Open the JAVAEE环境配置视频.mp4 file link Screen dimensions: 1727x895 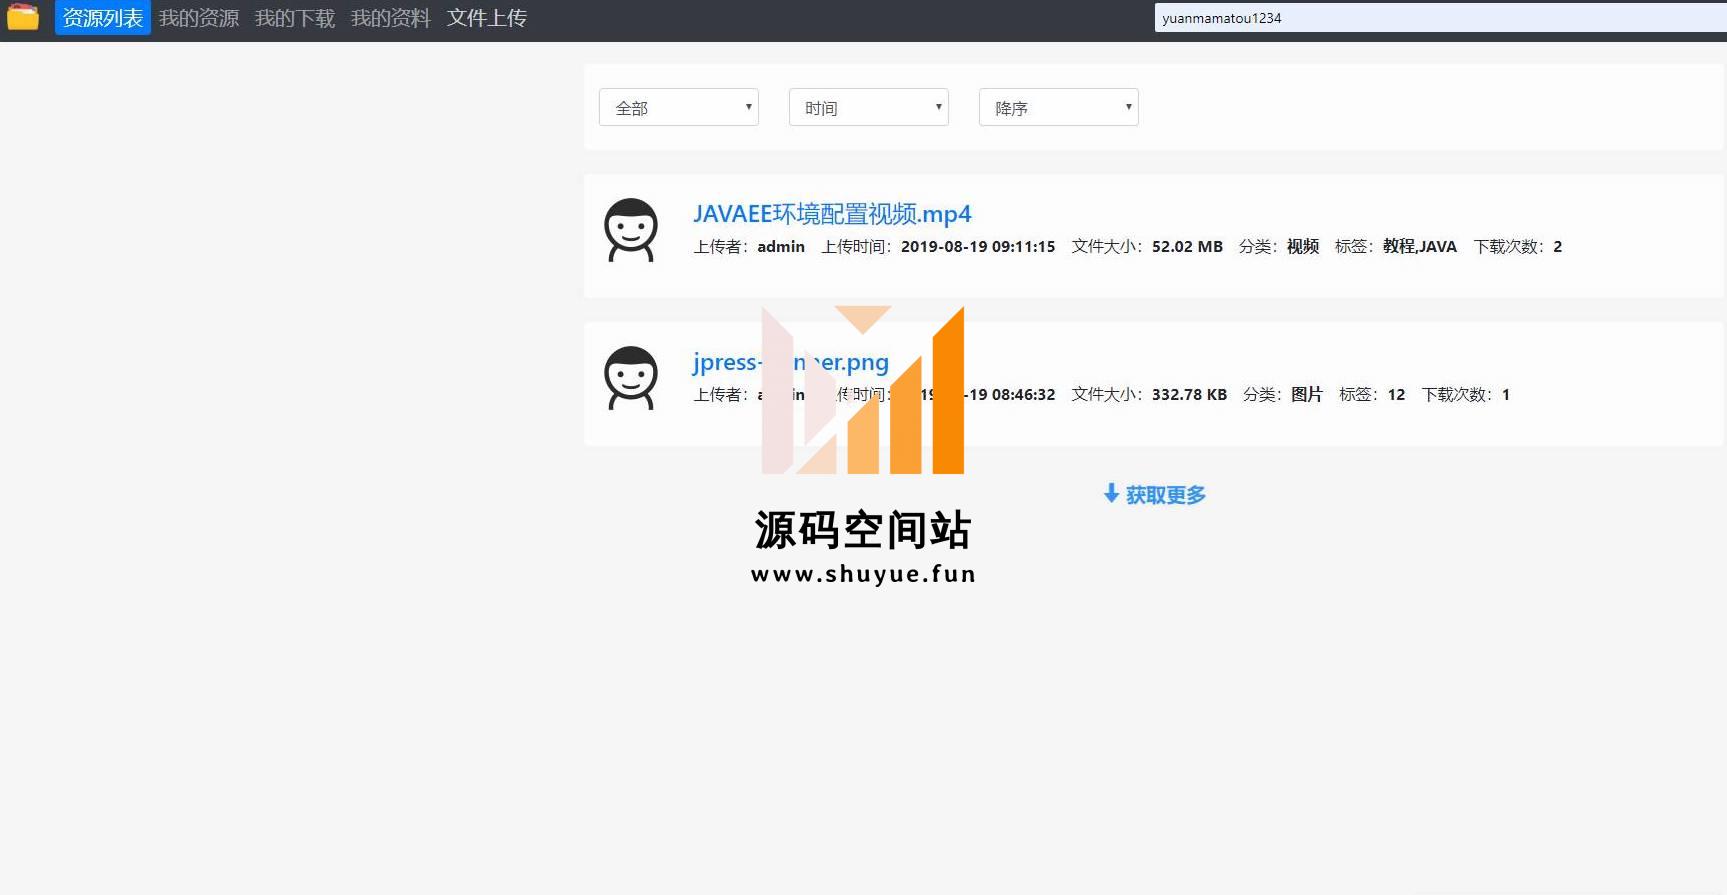[832, 214]
